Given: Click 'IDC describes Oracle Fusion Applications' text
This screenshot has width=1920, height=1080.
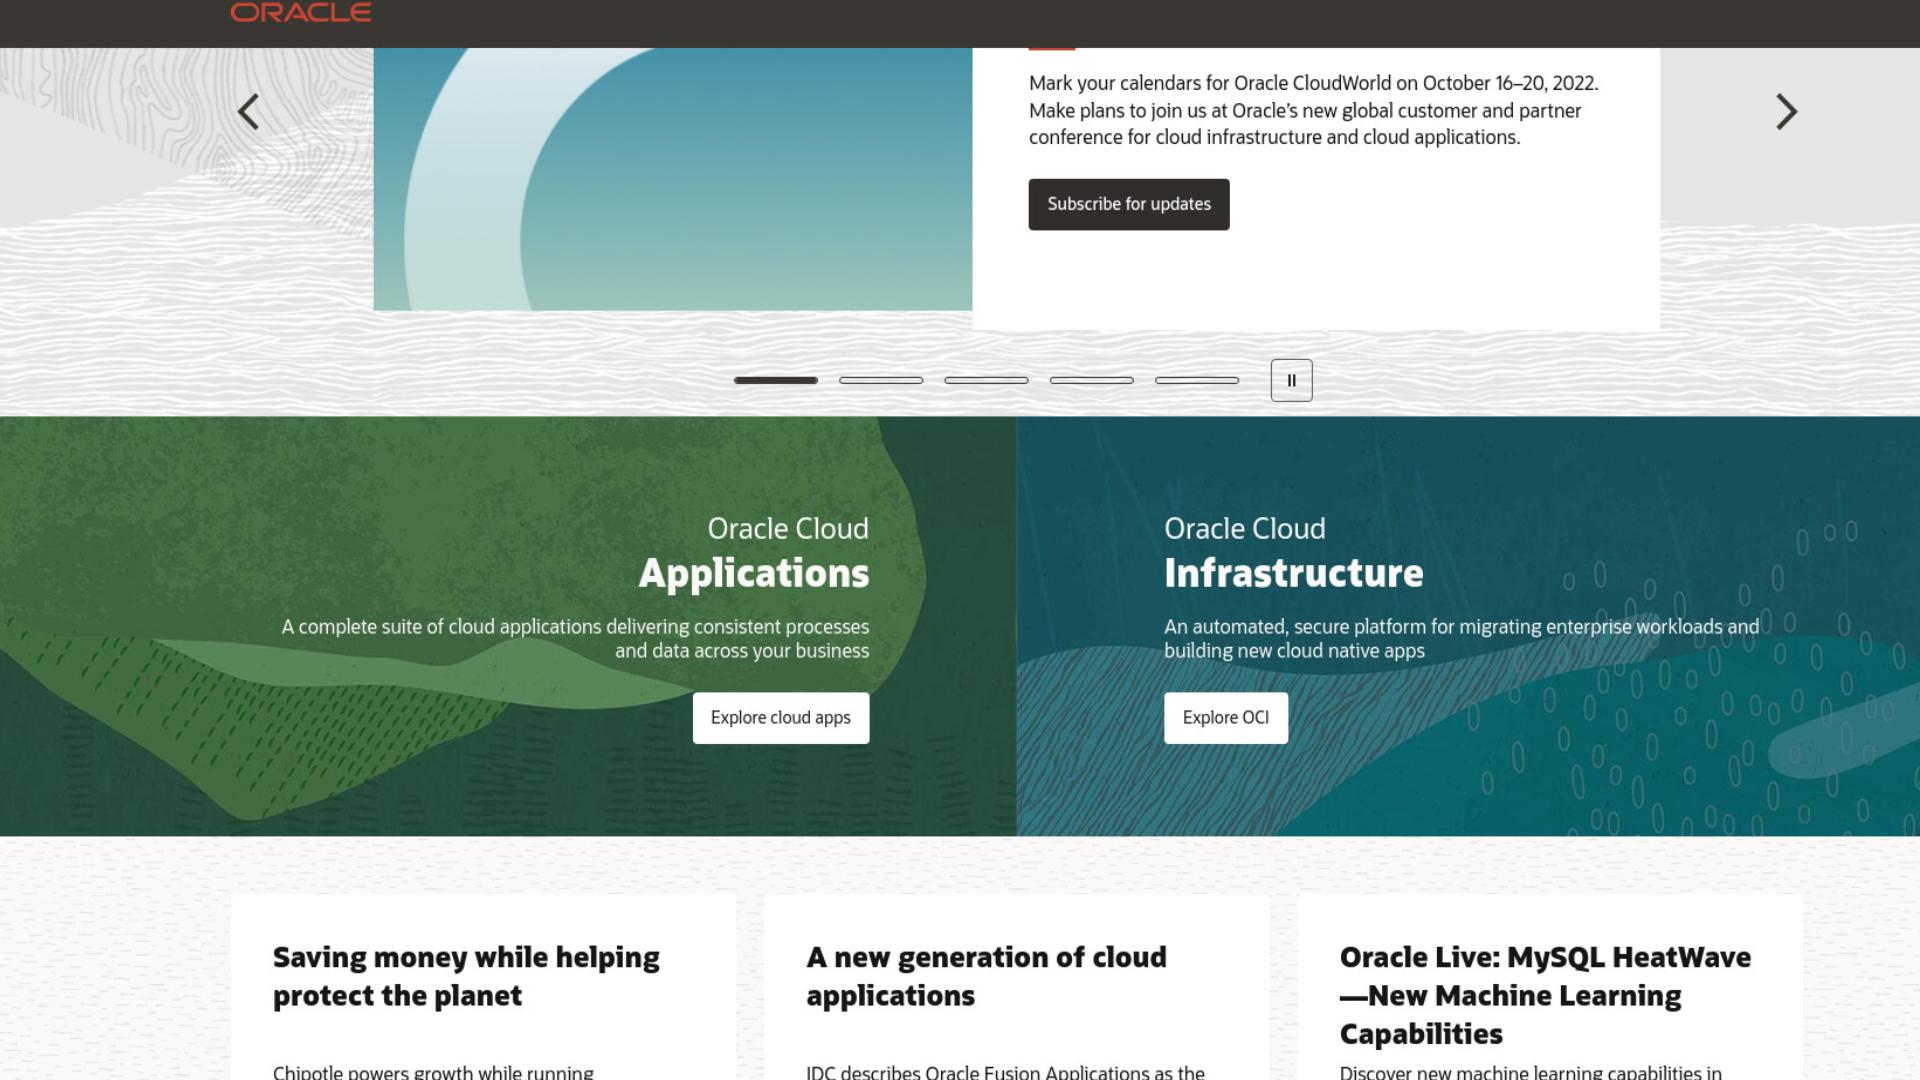Looking at the screenshot, I should tap(1005, 1072).
